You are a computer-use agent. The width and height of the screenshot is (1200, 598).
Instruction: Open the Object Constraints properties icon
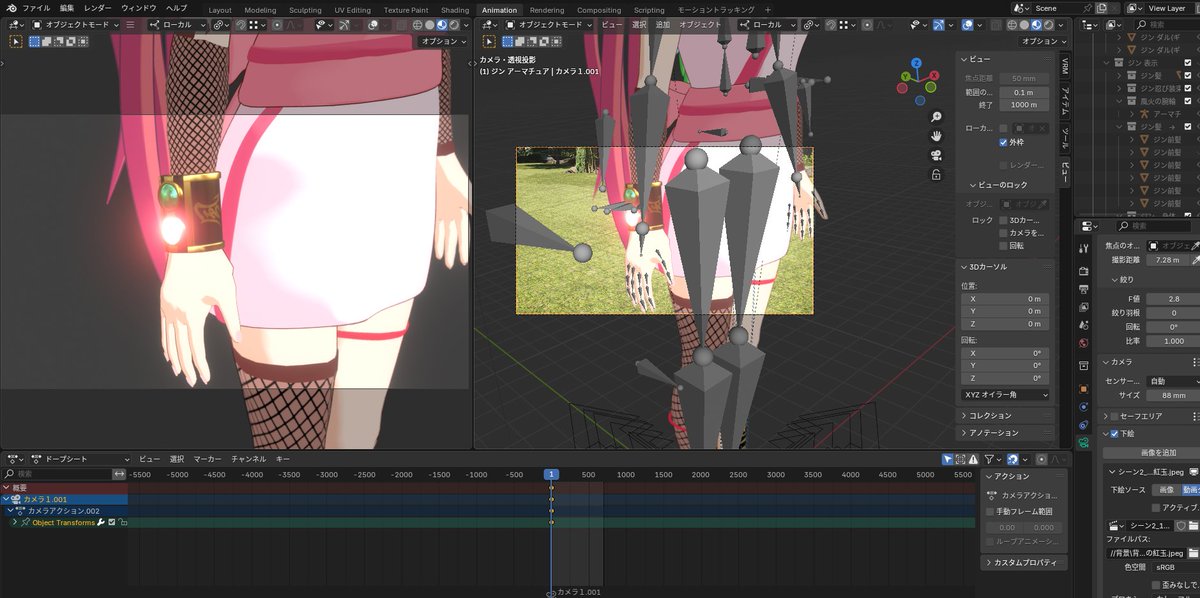(x=1084, y=425)
